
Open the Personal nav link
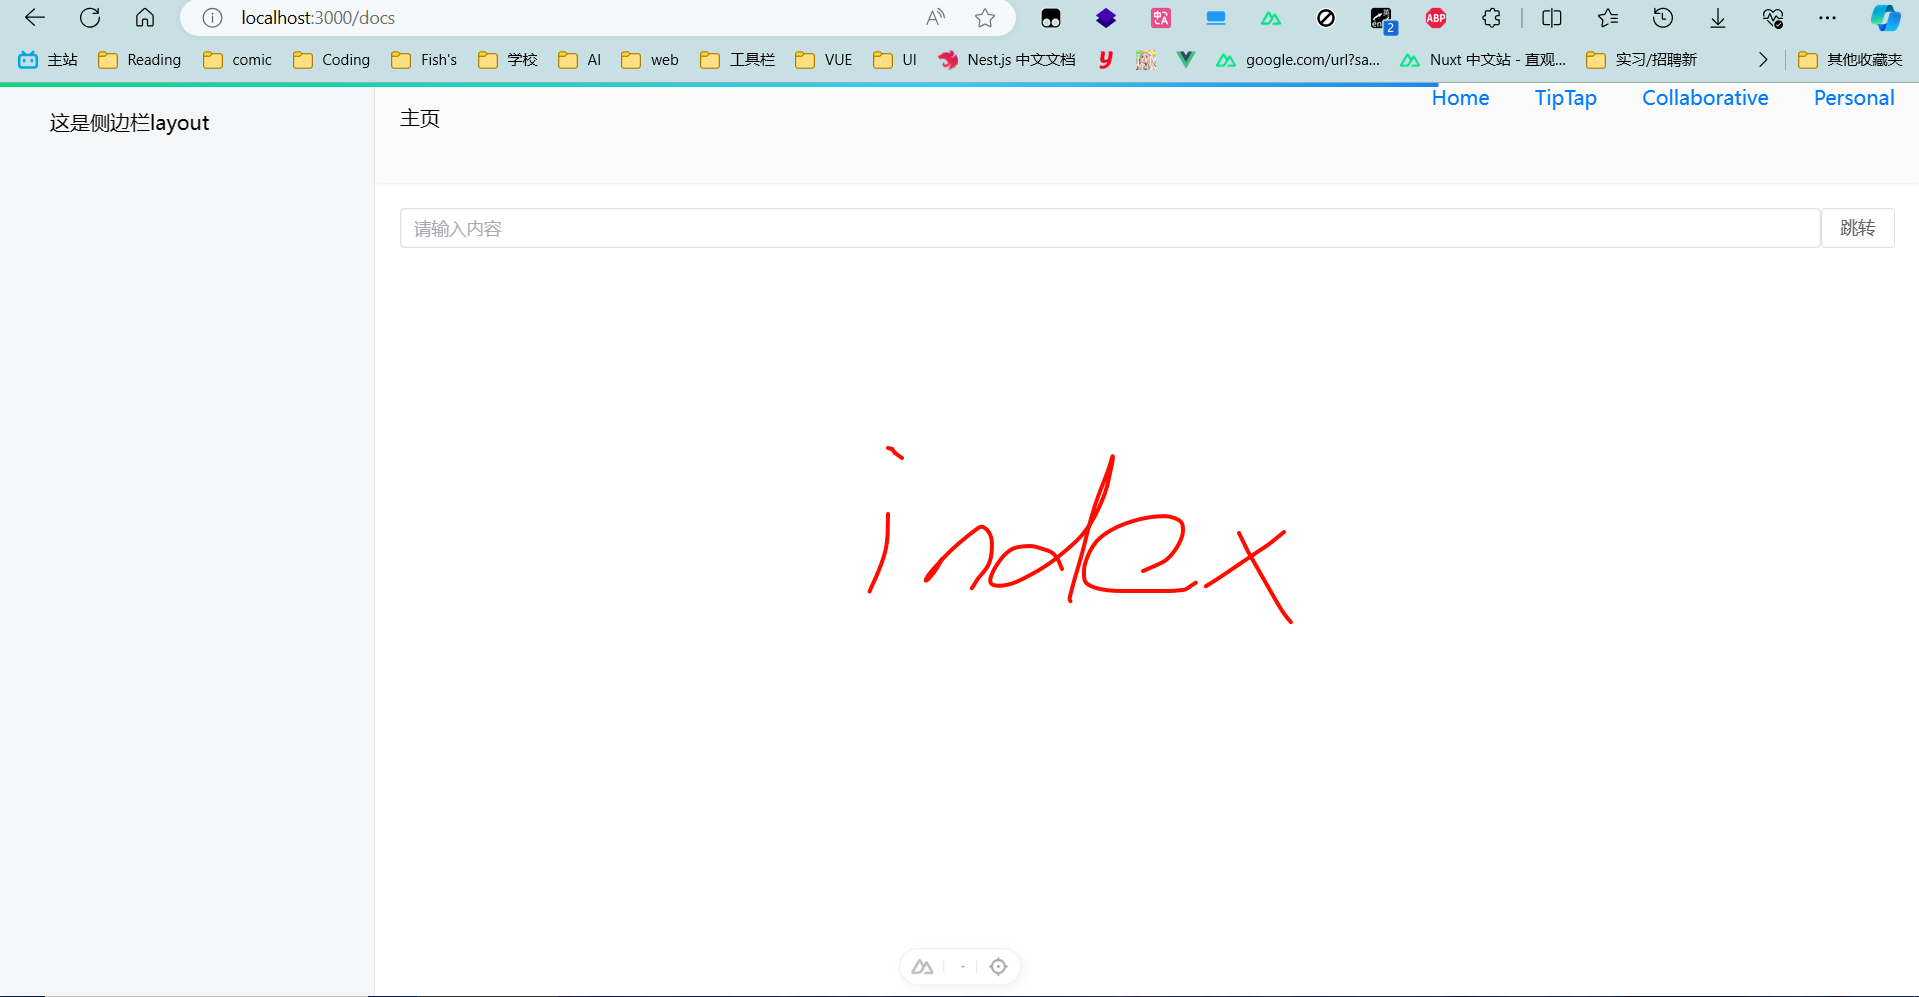pos(1853,98)
